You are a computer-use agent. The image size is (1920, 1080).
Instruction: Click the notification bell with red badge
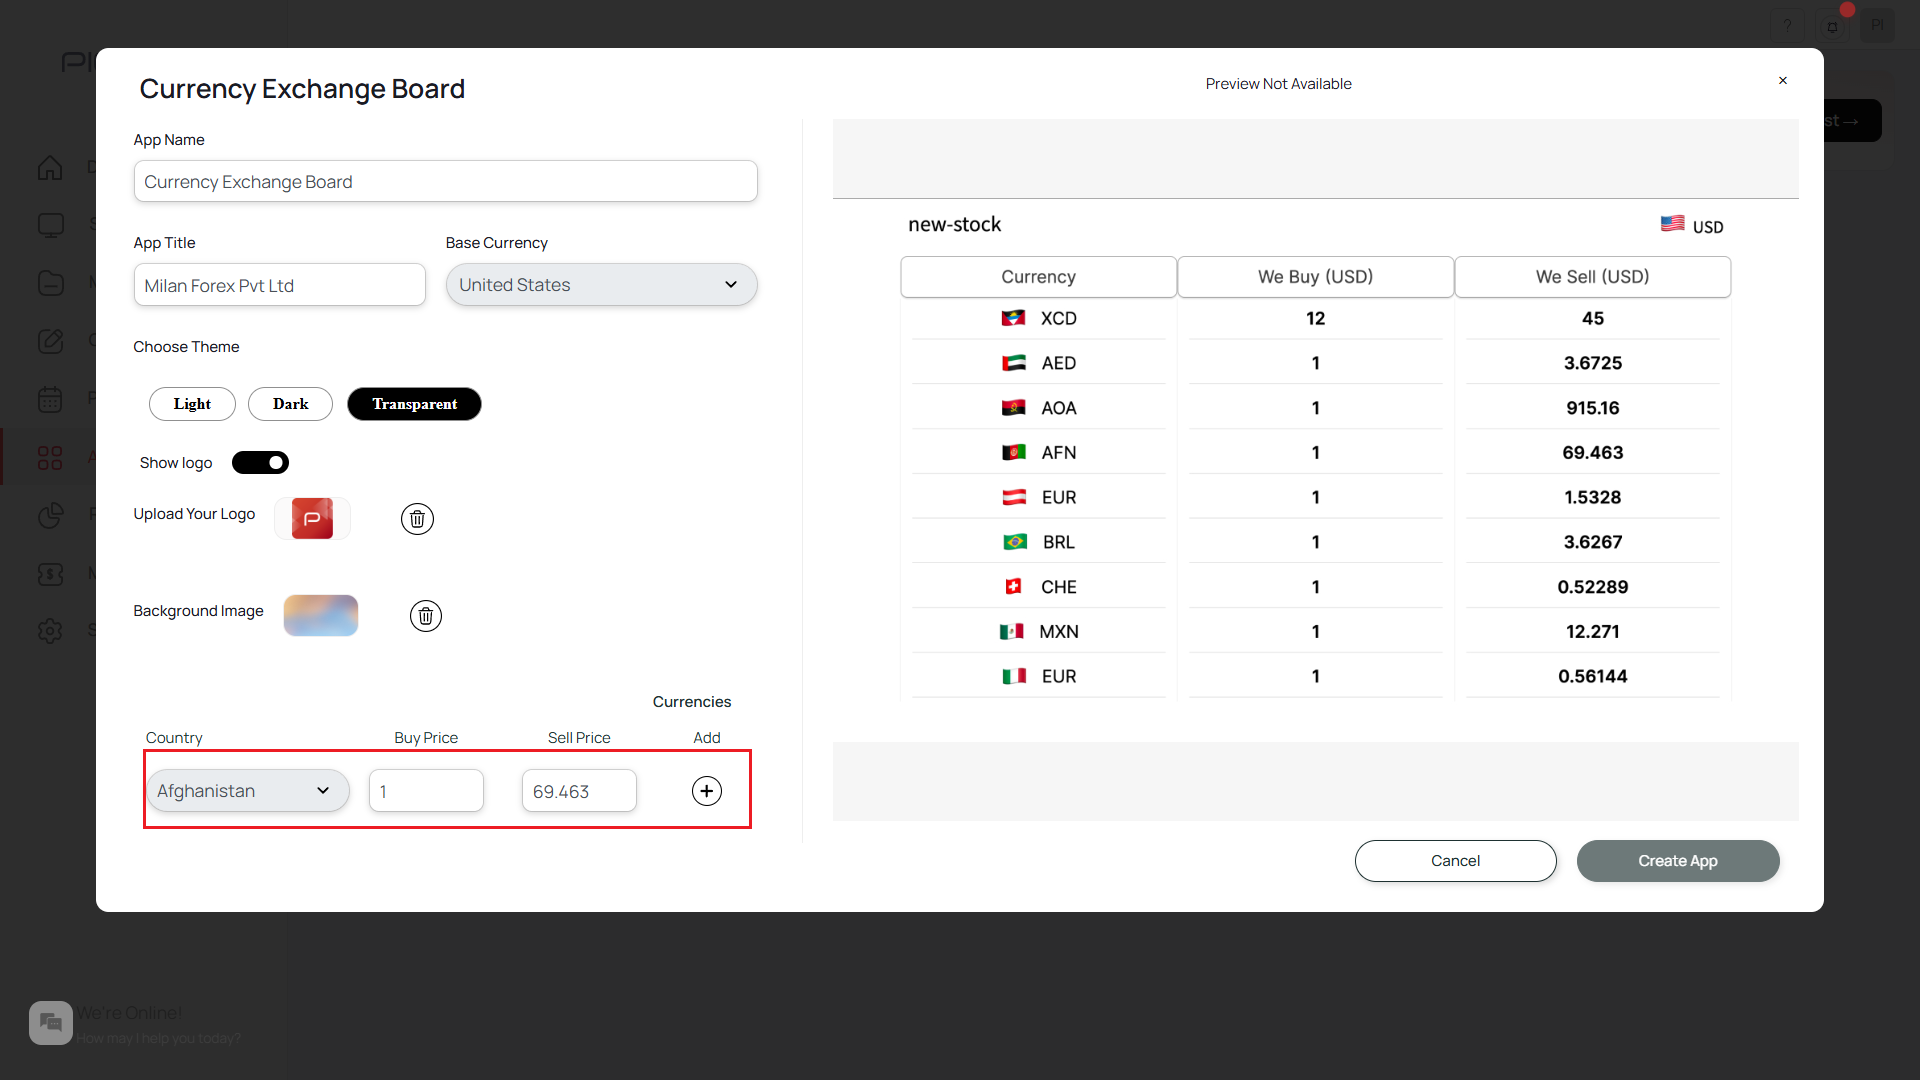pos(1834,26)
